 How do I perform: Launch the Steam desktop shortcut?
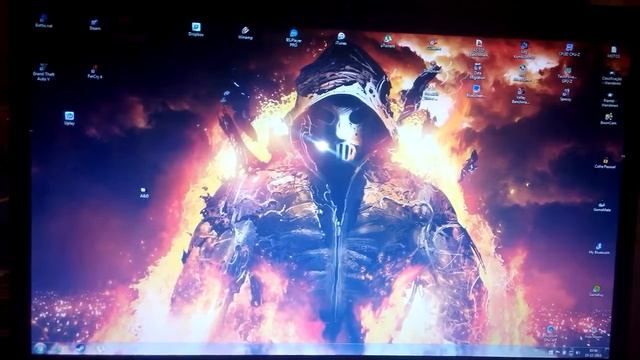coord(94,24)
